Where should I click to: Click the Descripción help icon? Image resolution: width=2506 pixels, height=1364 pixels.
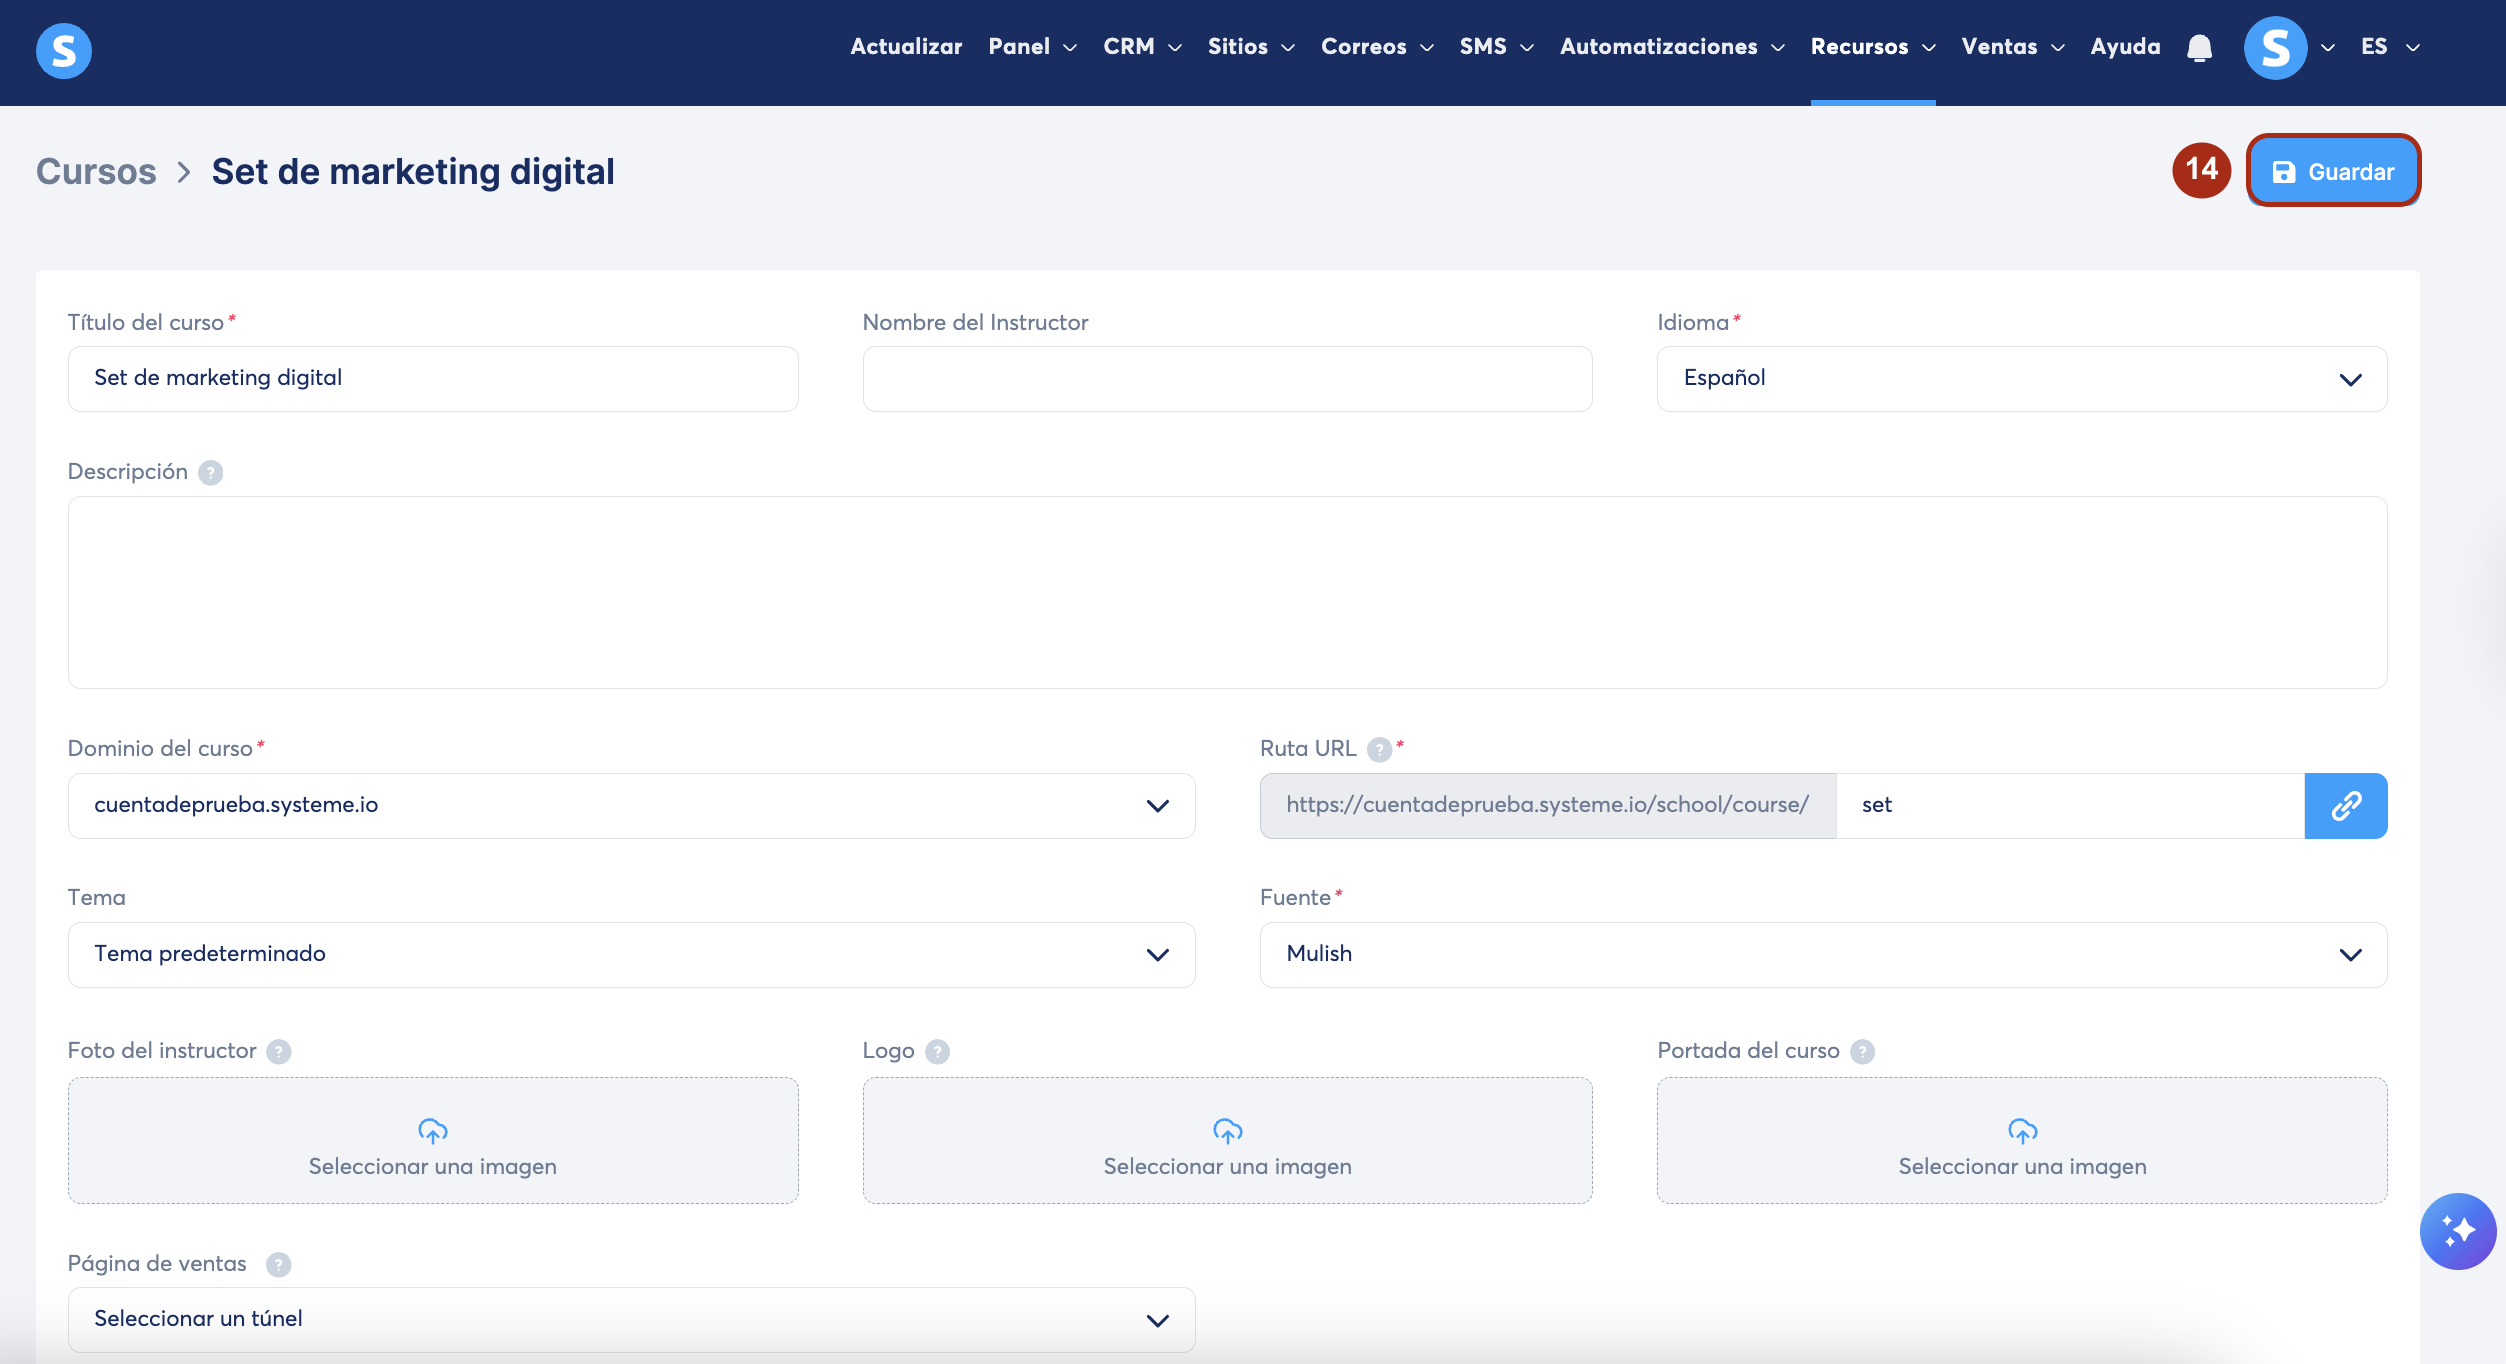pyautogui.click(x=210, y=473)
